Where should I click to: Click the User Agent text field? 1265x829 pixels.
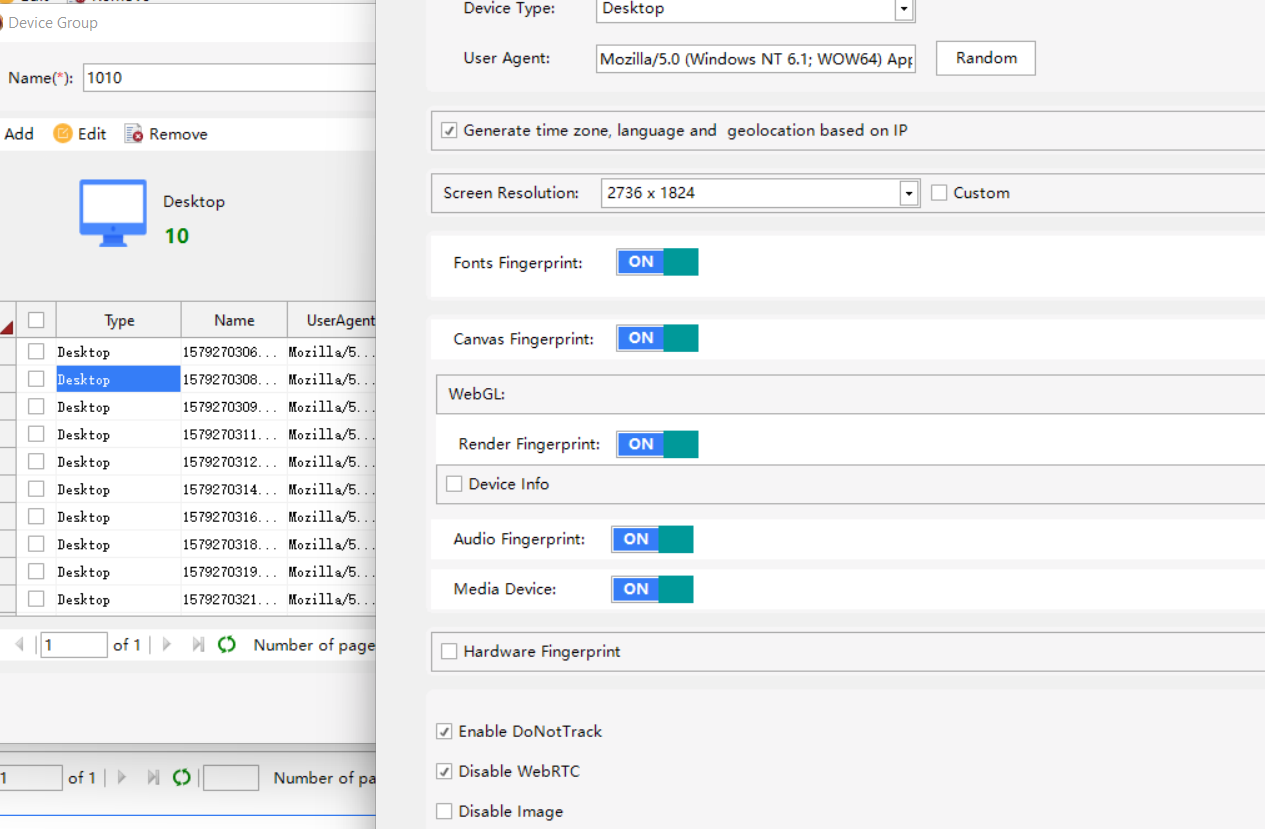pos(756,59)
